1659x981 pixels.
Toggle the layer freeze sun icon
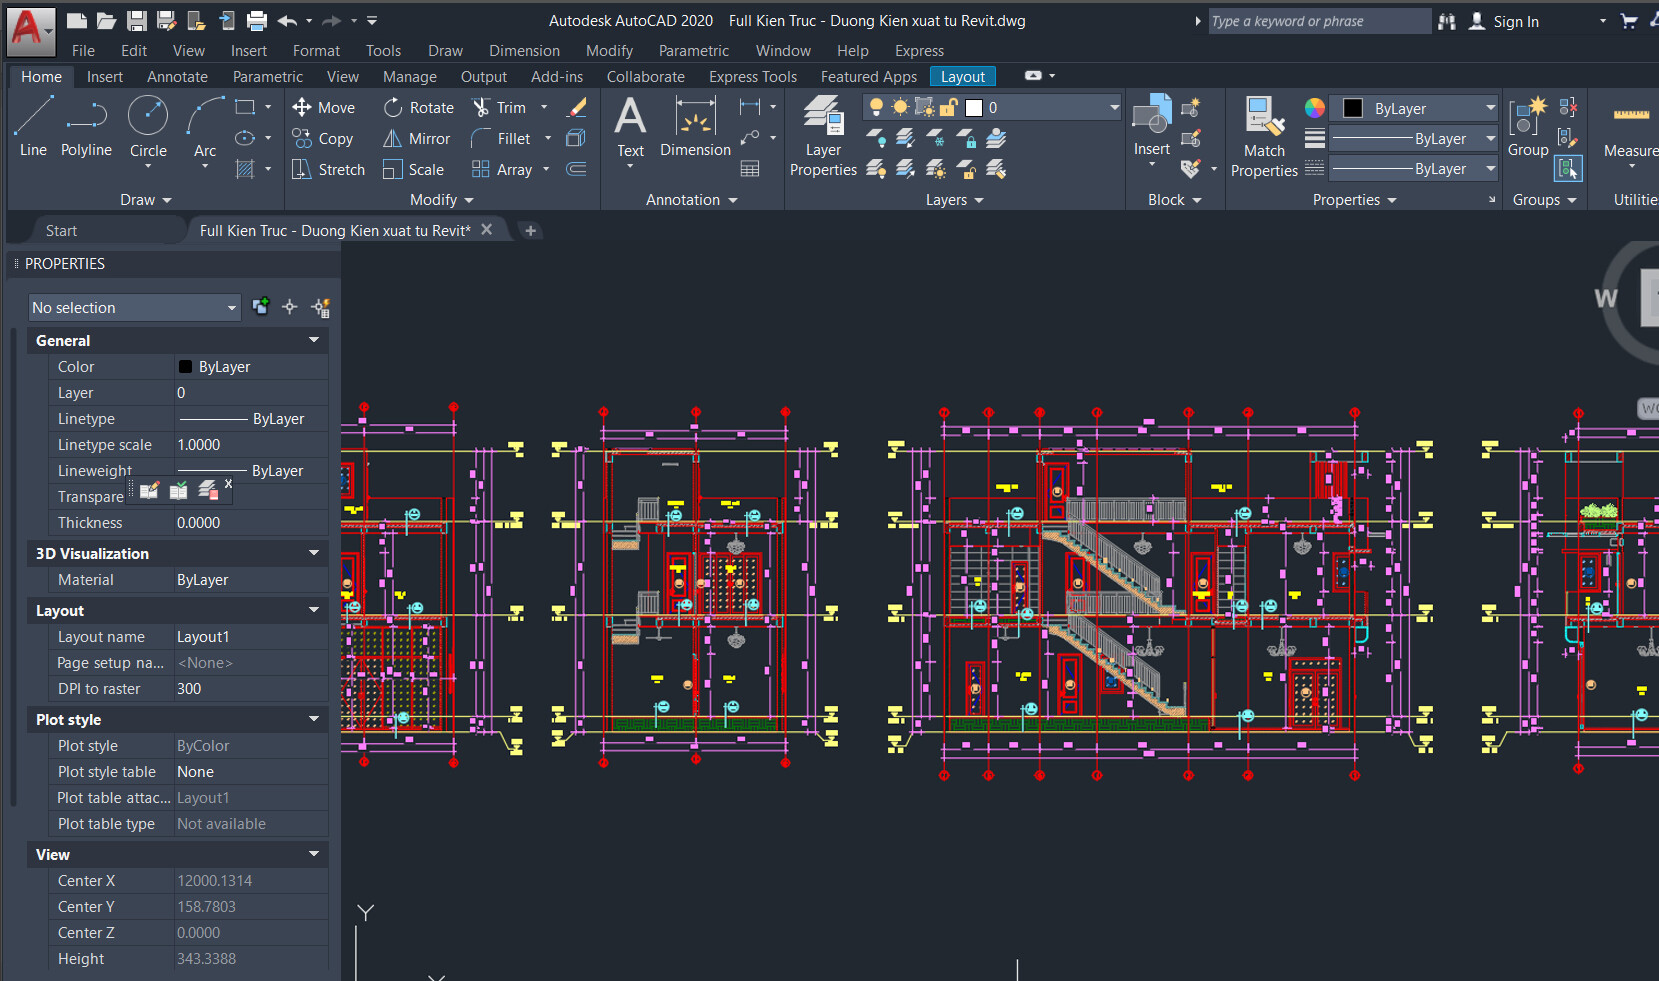click(x=899, y=107)
